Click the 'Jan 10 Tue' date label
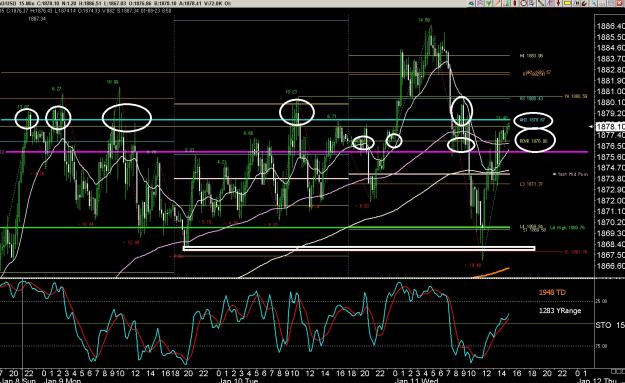The width and height of the screenshot is (625, 383). click(x=238, y=381)
